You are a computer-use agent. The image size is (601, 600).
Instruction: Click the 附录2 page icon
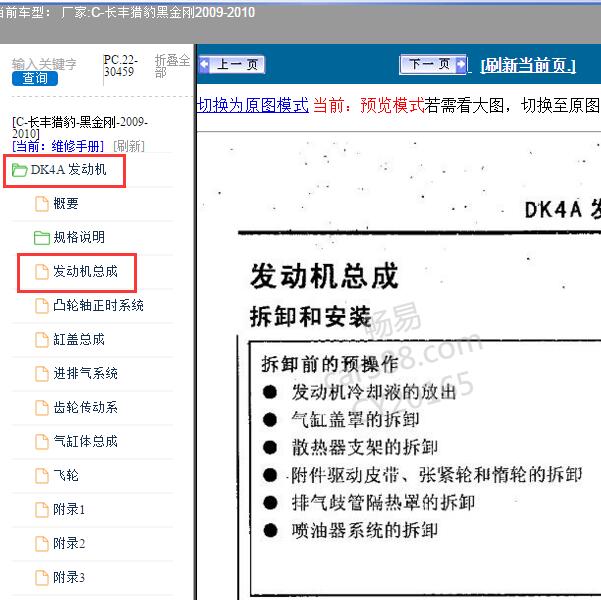pos(42,543)
